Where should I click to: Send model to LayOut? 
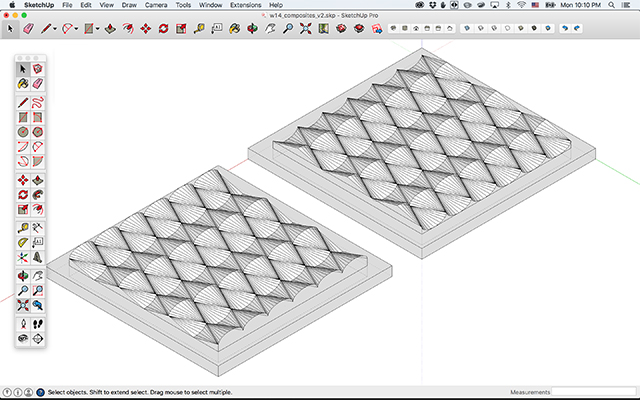(377, 29)
